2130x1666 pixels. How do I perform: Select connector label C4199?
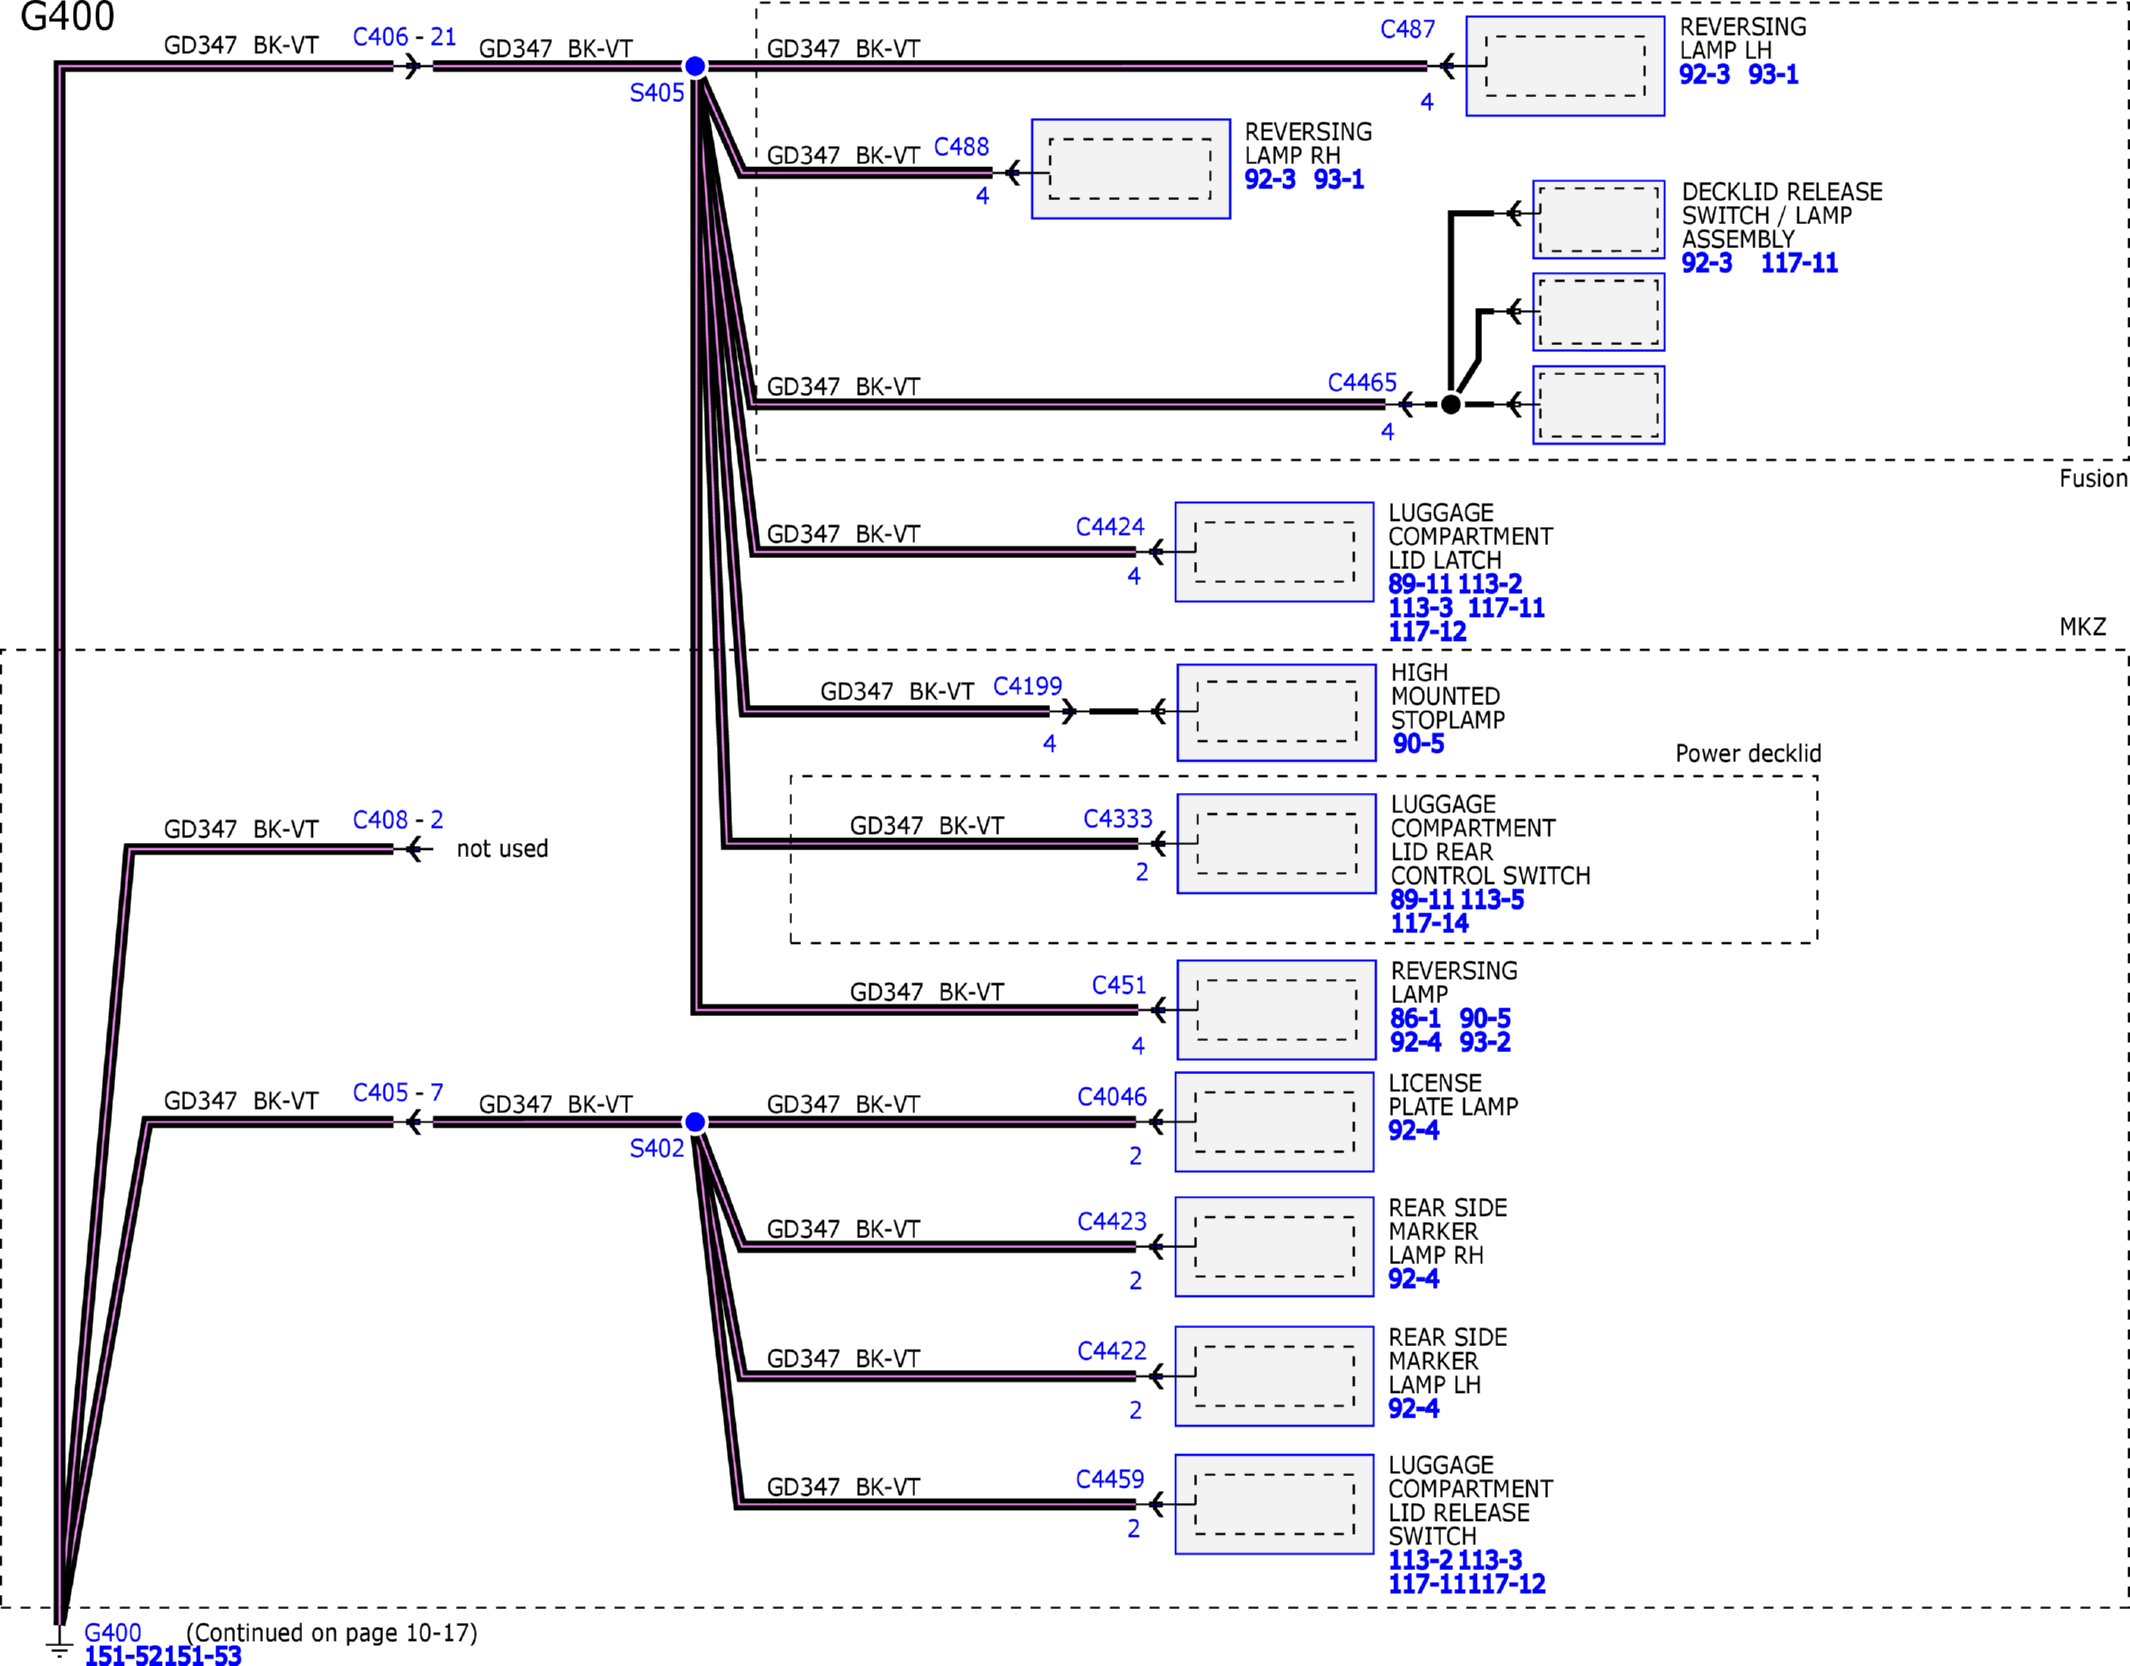1027,686
